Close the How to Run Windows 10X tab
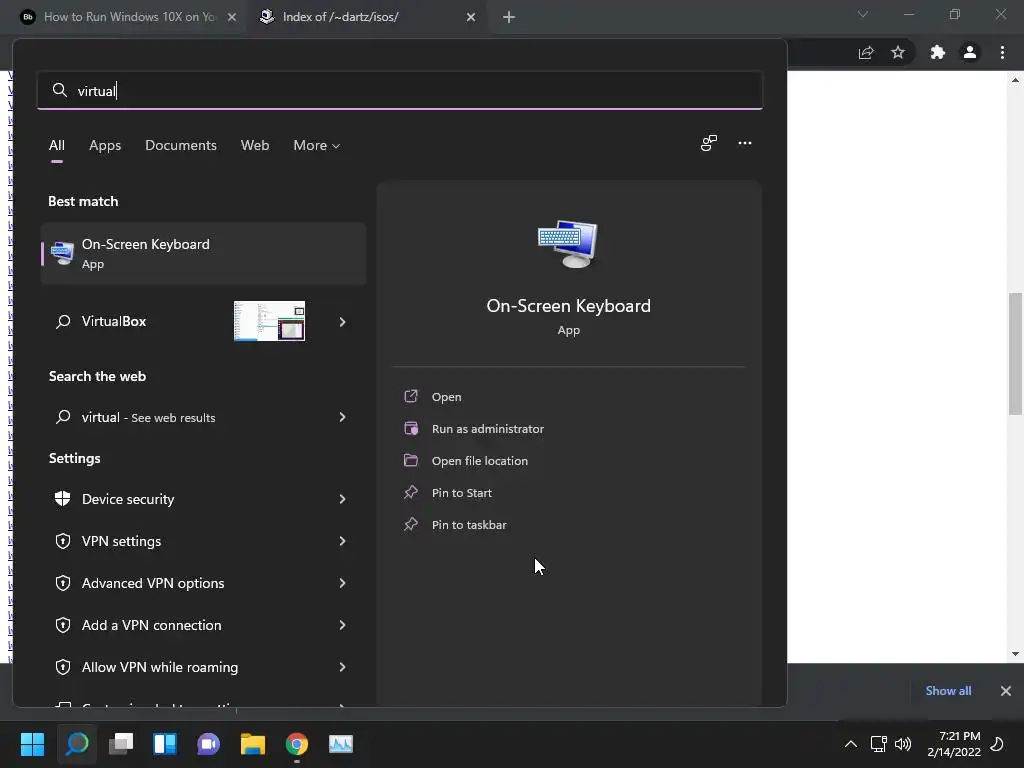This screenshot has width=1024, height=768. (x=232, y=17)
